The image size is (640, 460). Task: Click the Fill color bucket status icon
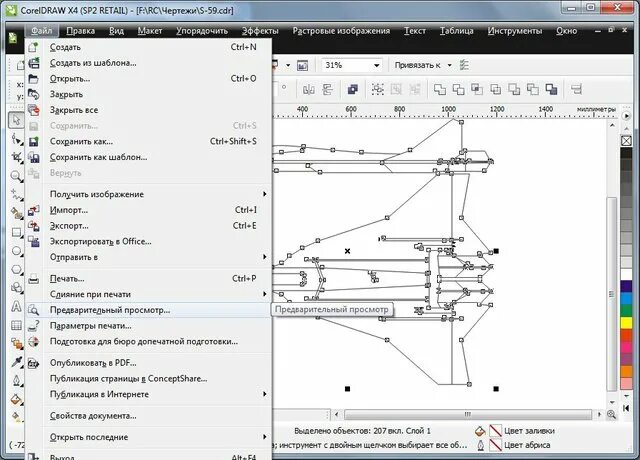pos(480,431)
